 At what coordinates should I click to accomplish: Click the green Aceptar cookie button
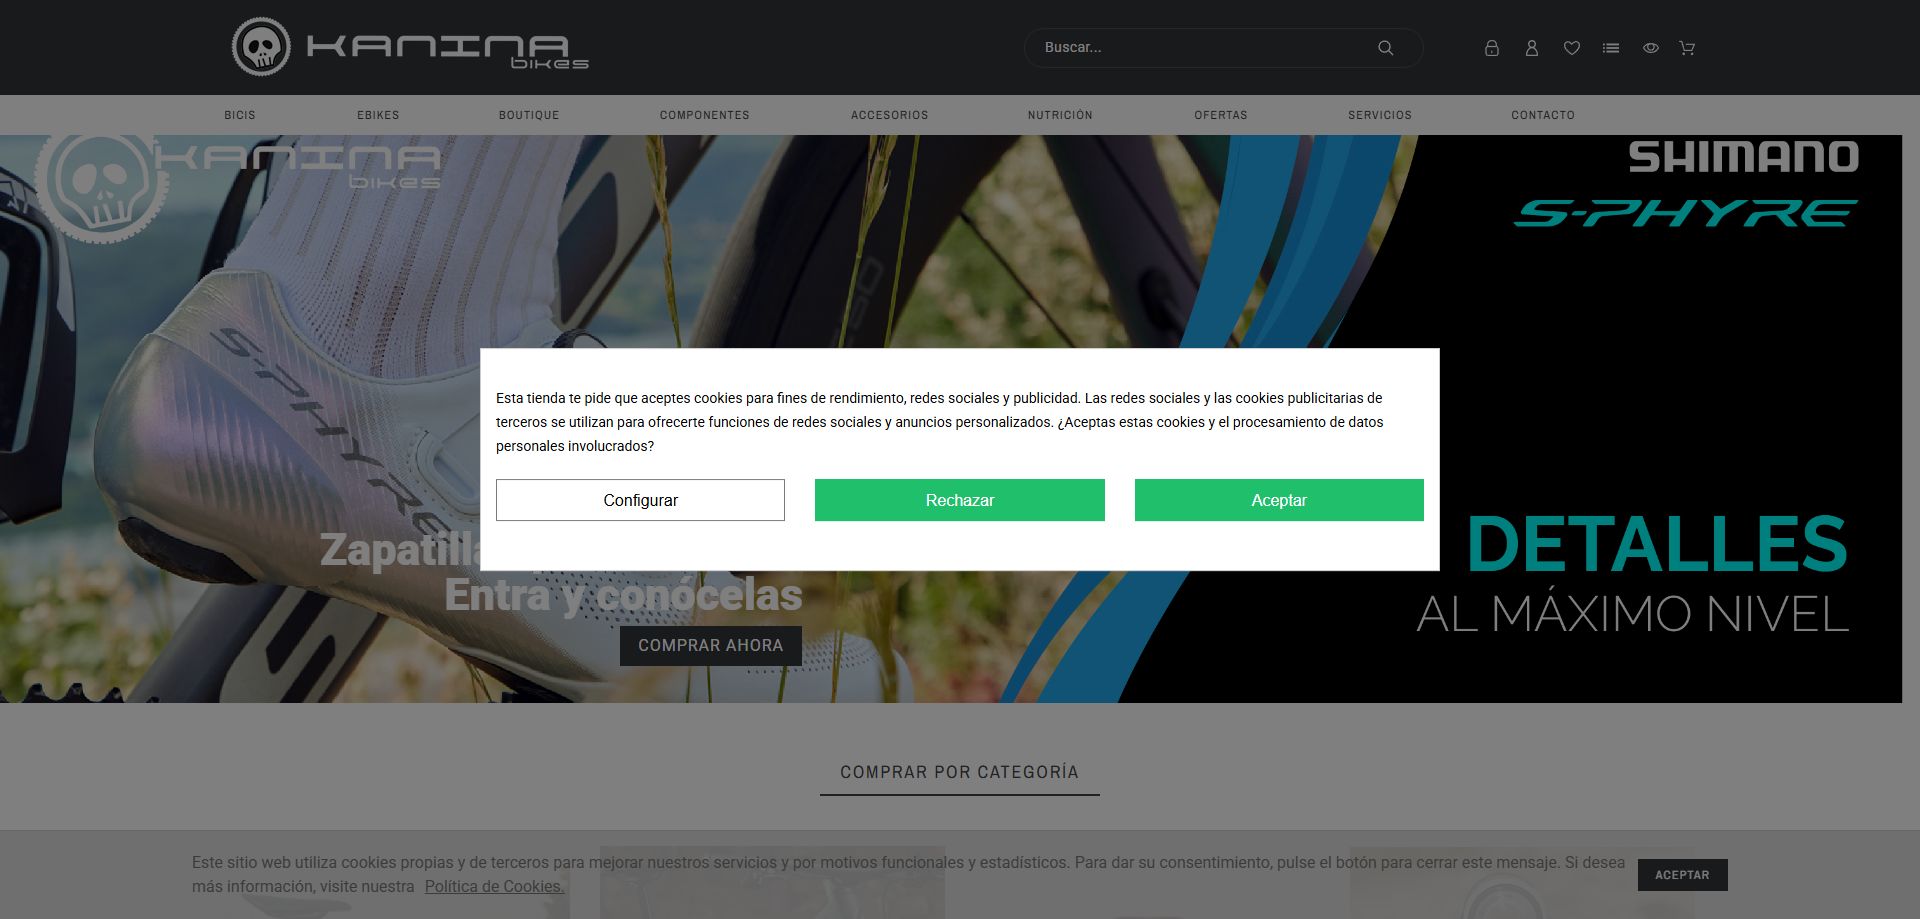pyautogui.click(x=1279, y=500)
